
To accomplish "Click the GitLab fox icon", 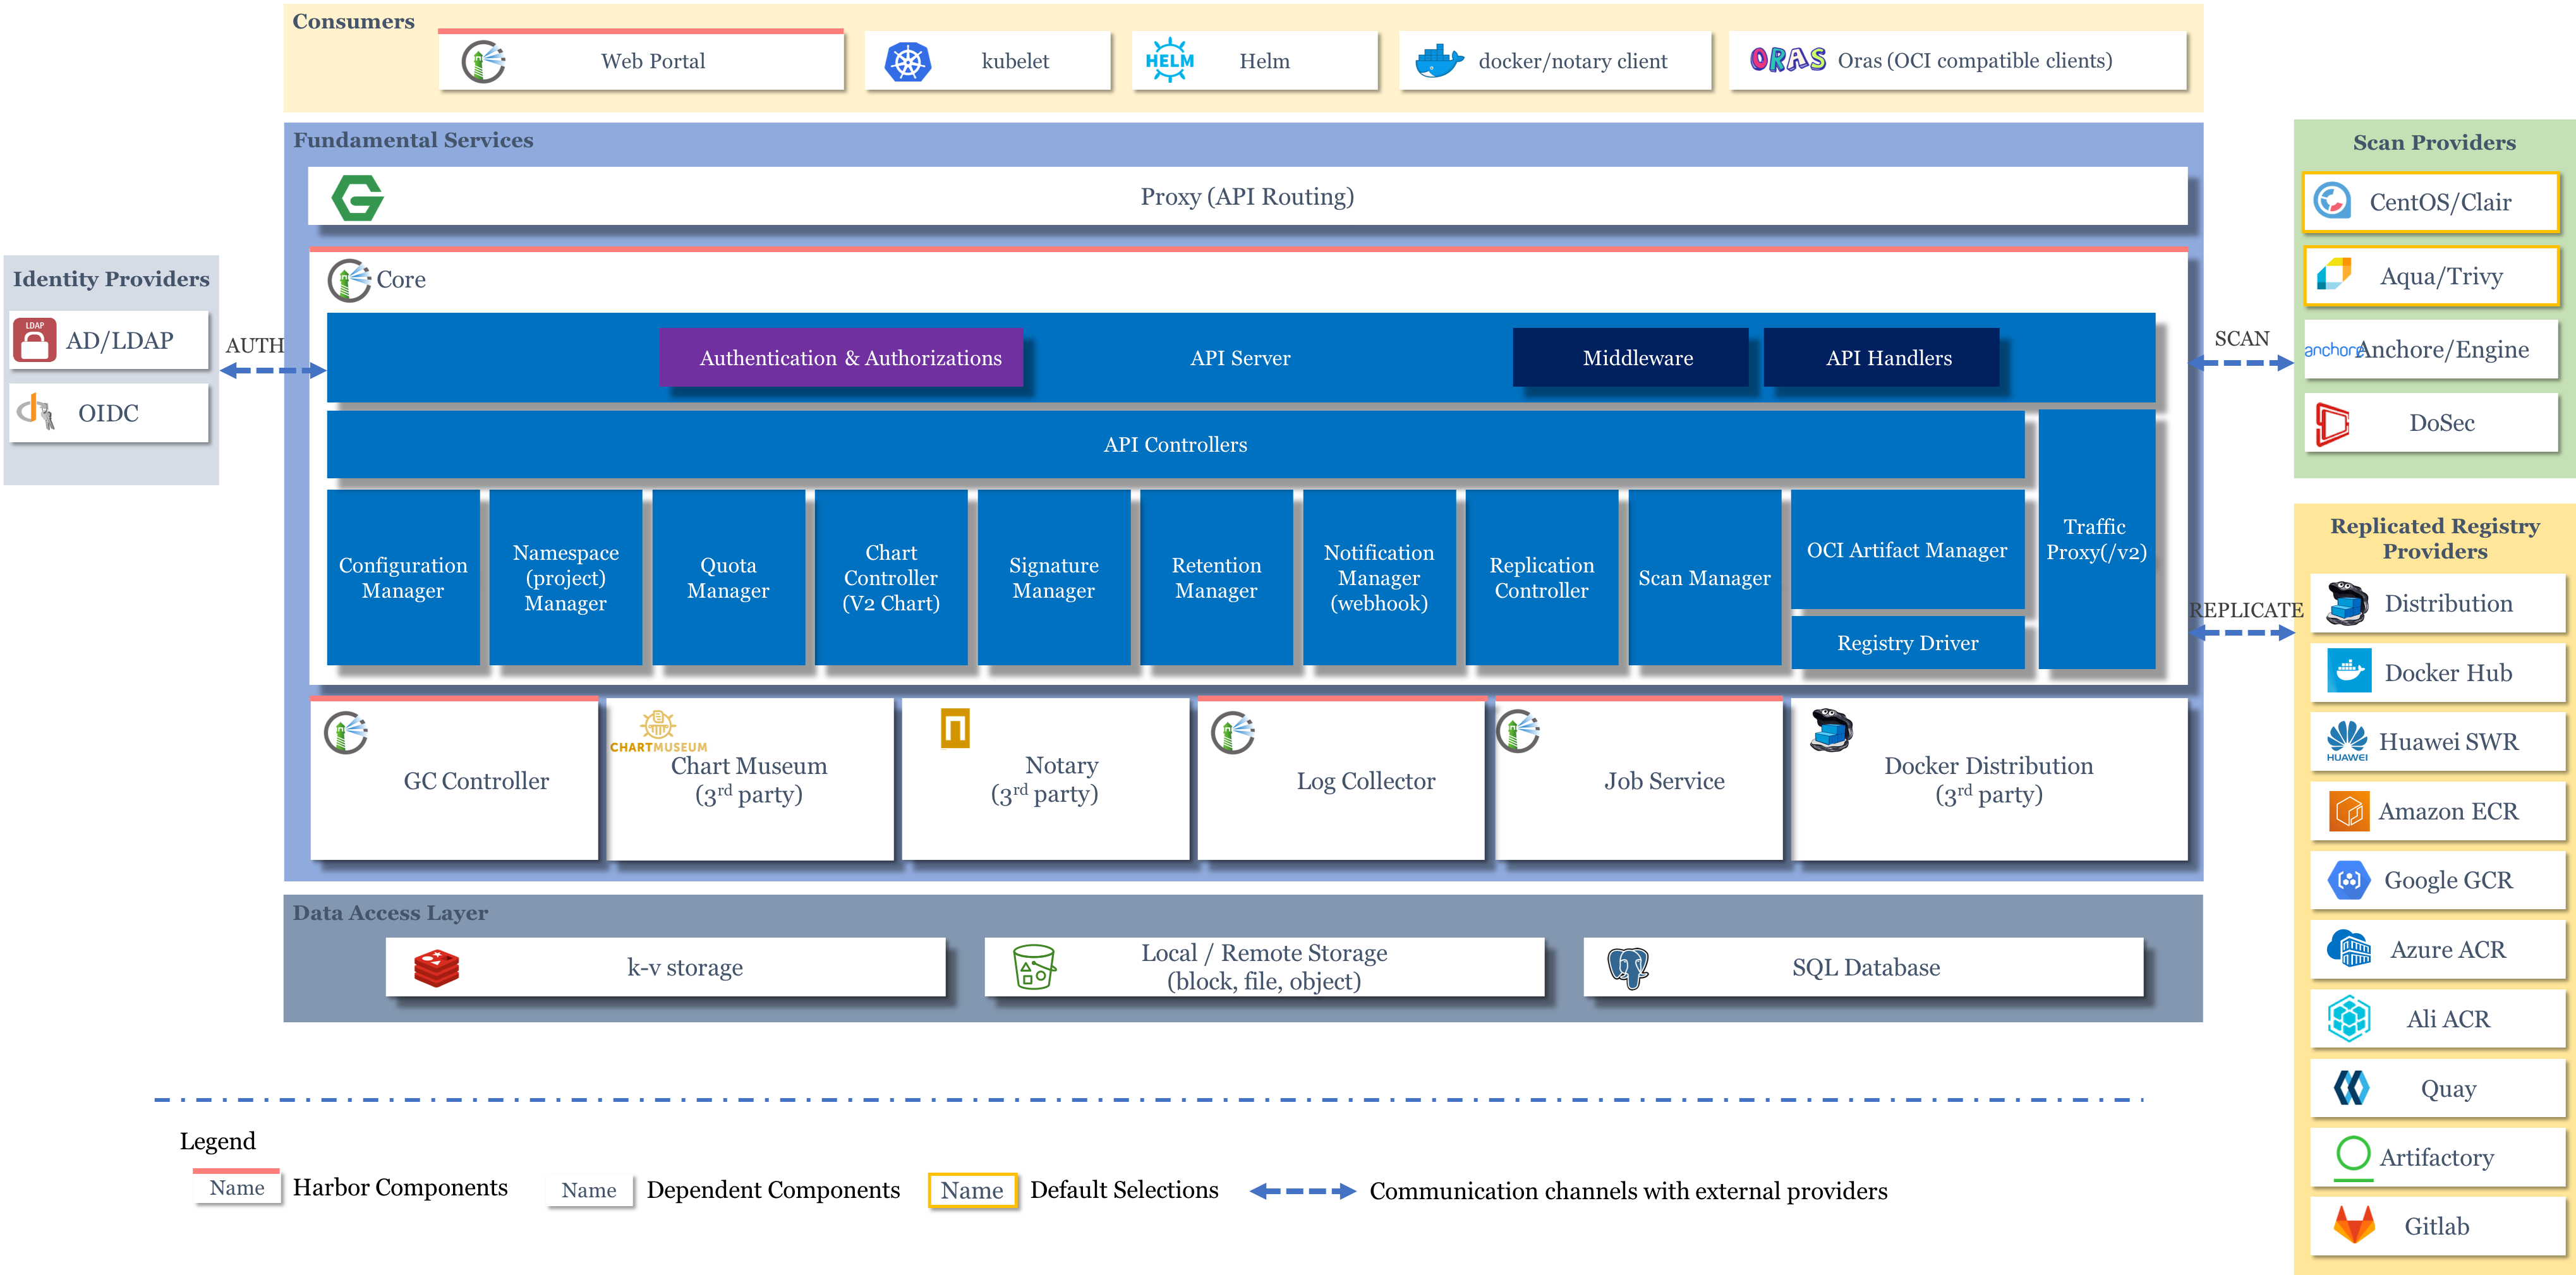I will pyautogui.click(x=2353, y=1225).
